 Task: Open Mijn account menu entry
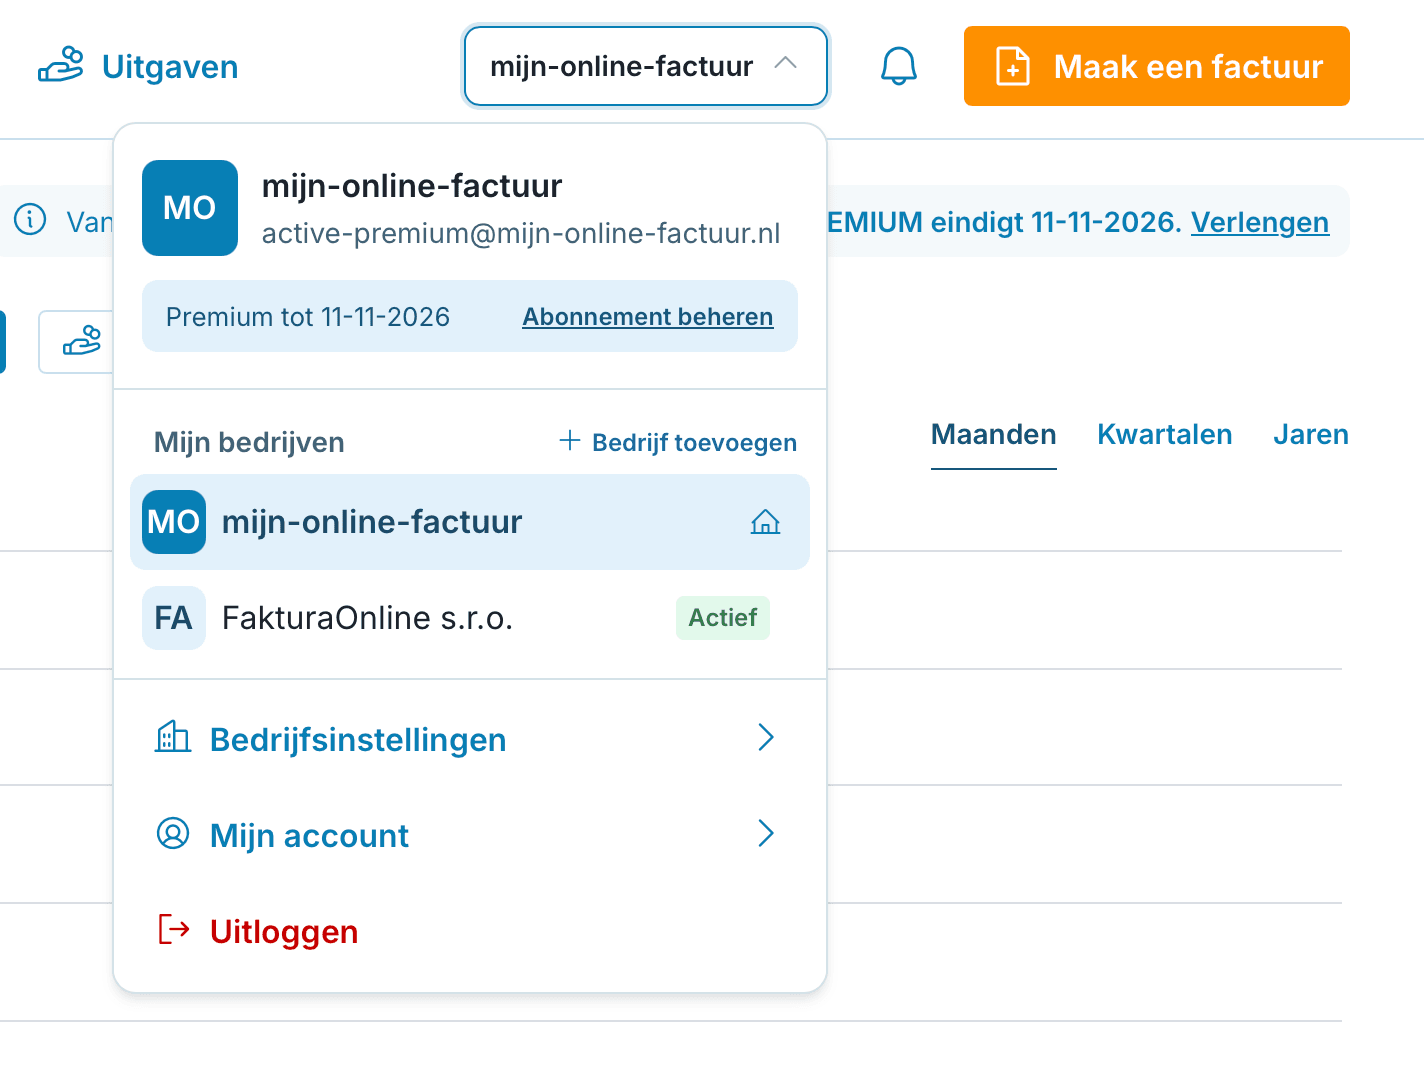click(470, 834)
